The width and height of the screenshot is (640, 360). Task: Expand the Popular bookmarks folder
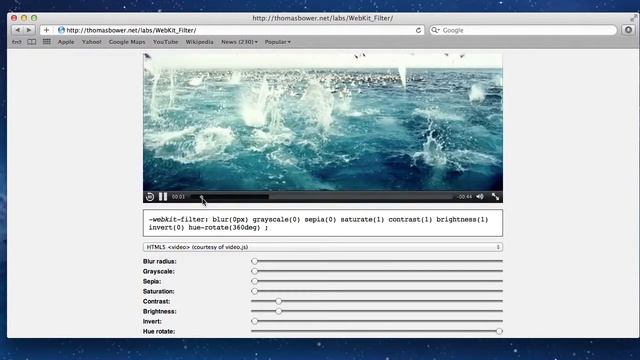pyautogui.click(x=278, y=42)
